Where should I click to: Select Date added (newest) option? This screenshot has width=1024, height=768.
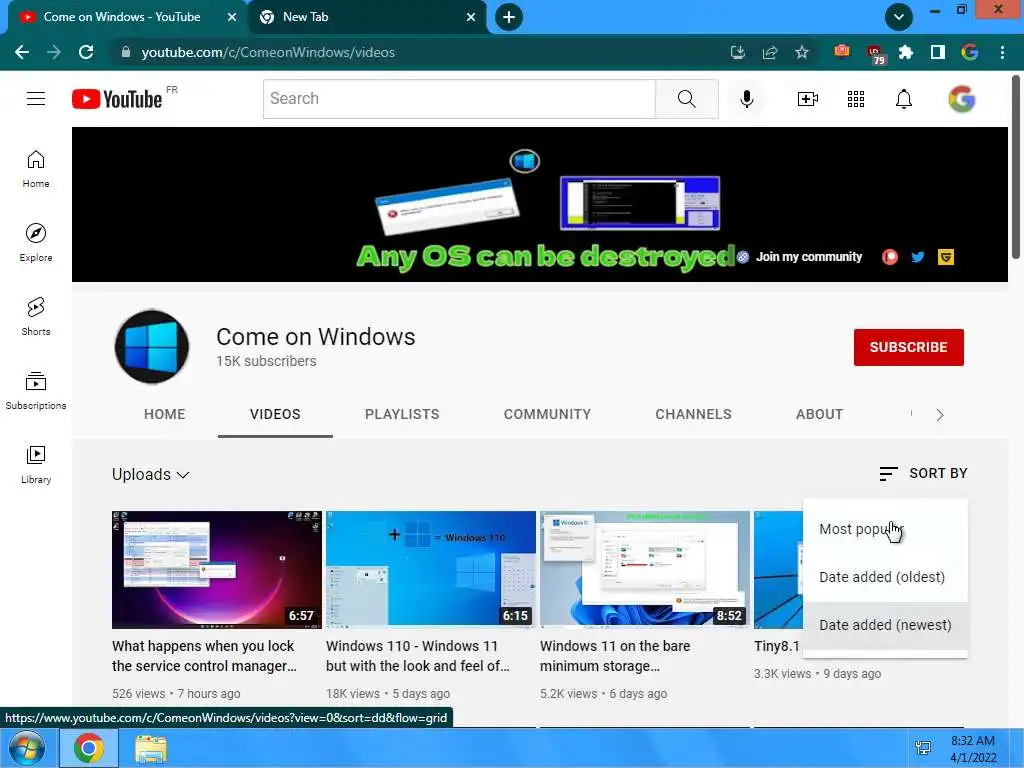[886, 625]
